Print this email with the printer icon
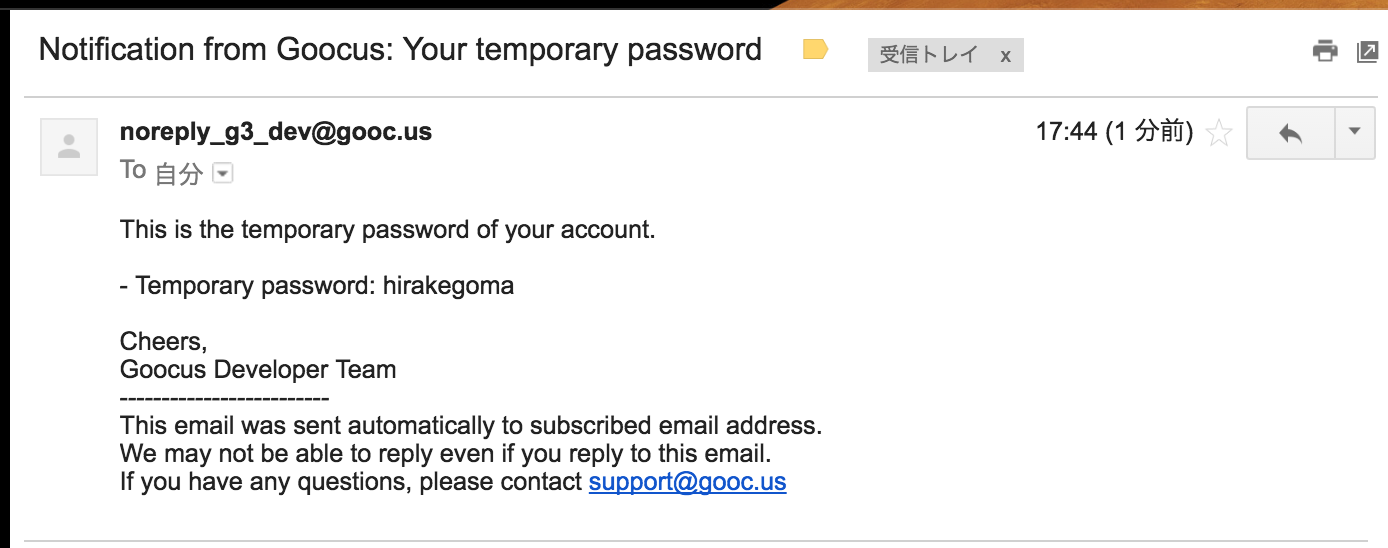Image resolution: width=1388 pixels, height=548 pixels. (1325, 51)
